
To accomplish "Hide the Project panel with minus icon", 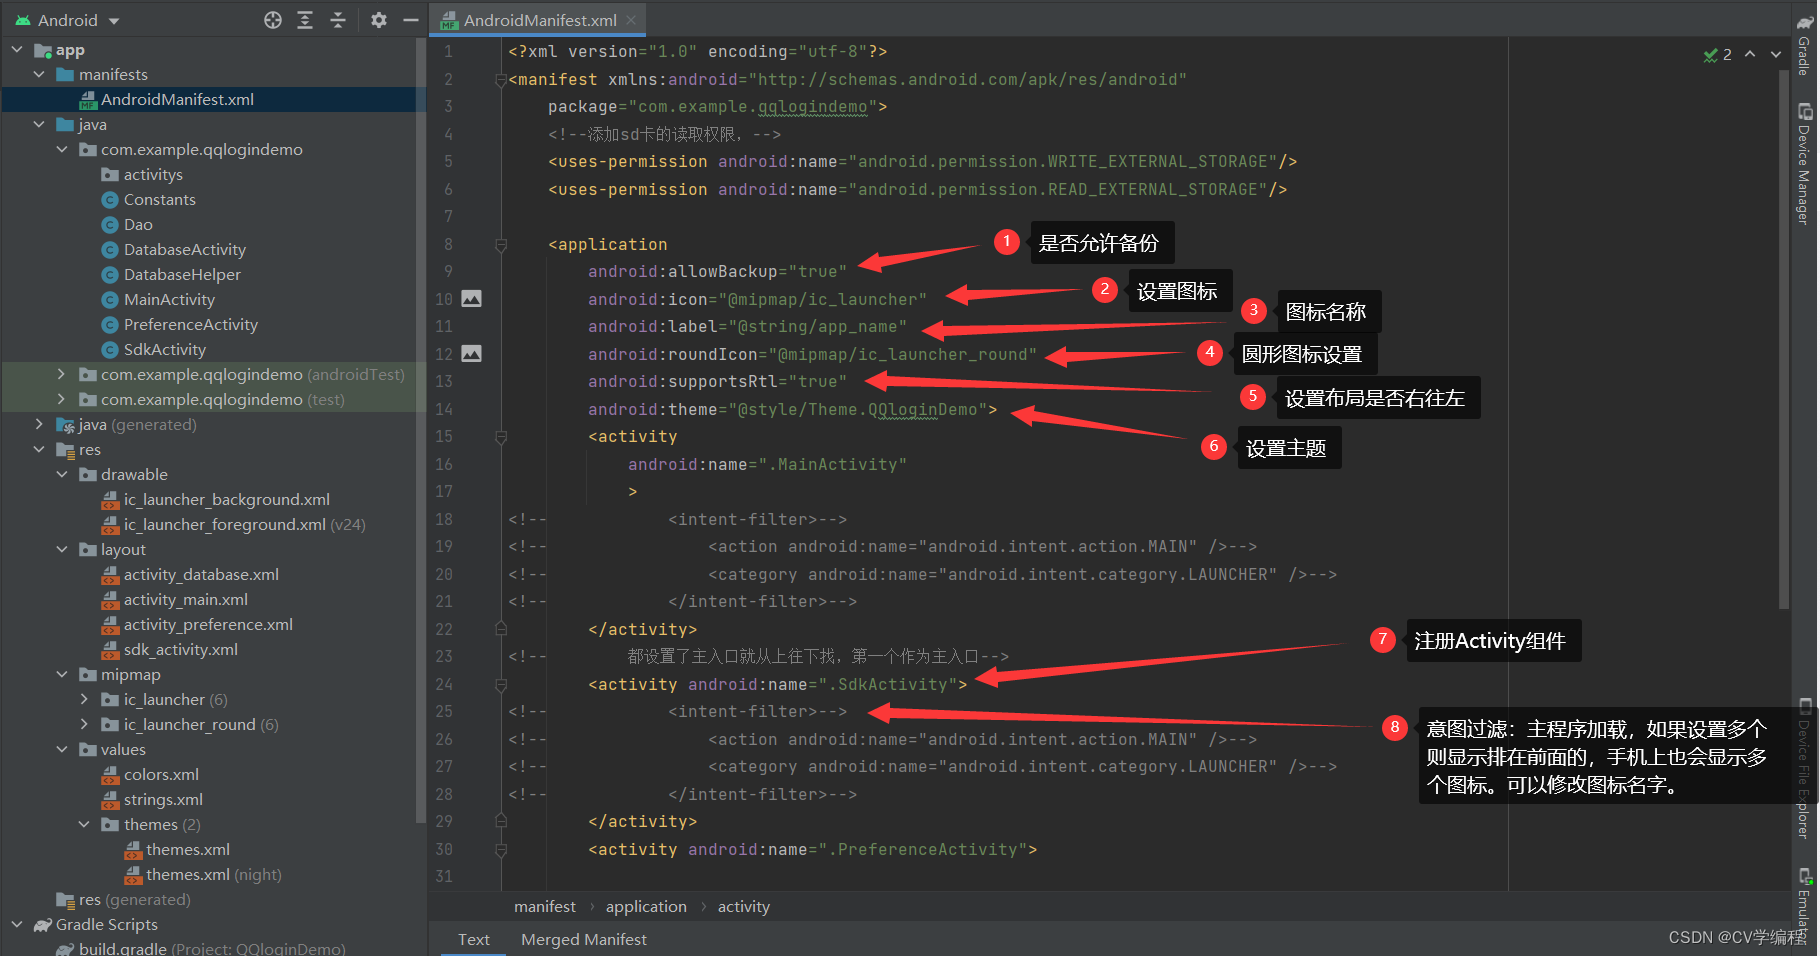I will [410, 20].
